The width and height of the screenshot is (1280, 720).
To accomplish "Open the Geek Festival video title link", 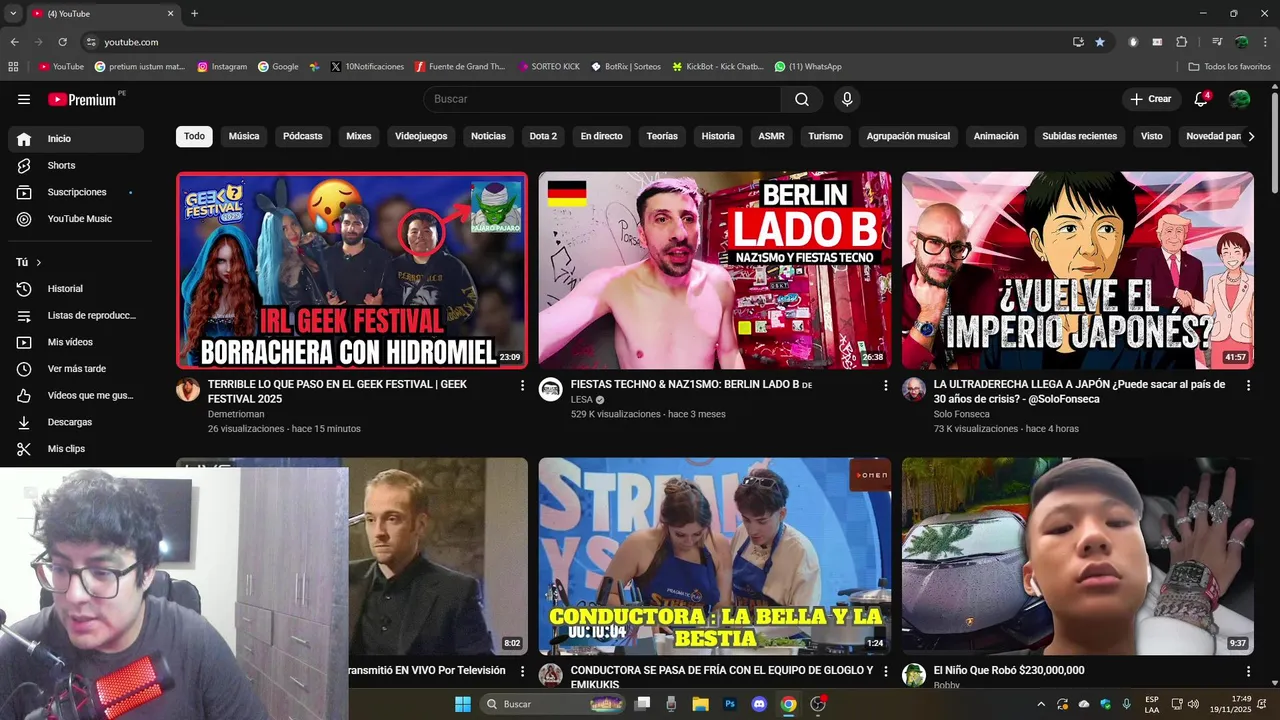I will [x=337, y=391].
